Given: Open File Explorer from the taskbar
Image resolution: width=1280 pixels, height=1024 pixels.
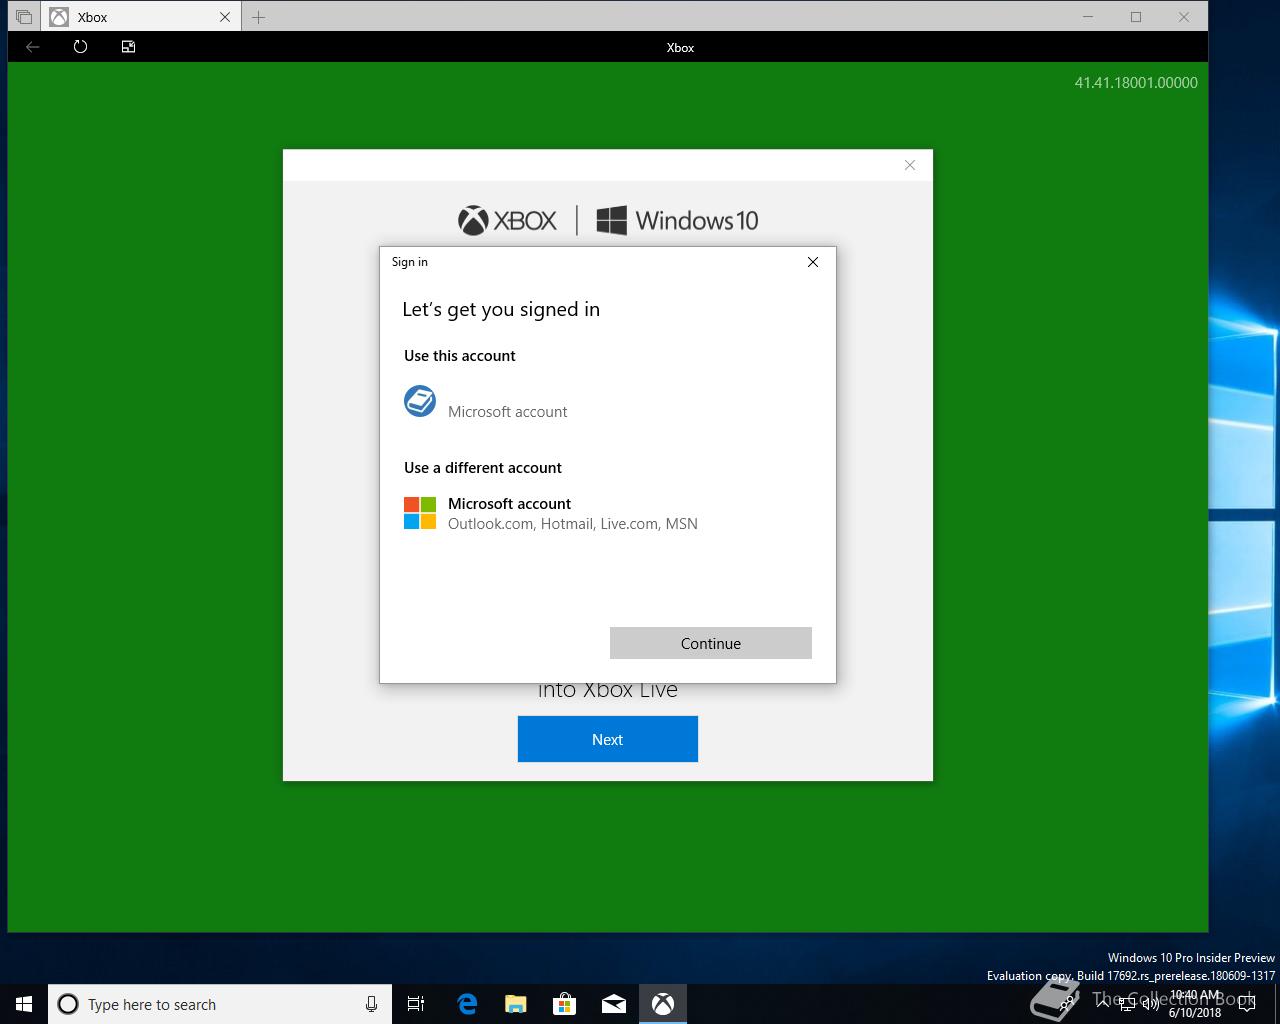Looking at the screenshot, I should pos(515,1004).
